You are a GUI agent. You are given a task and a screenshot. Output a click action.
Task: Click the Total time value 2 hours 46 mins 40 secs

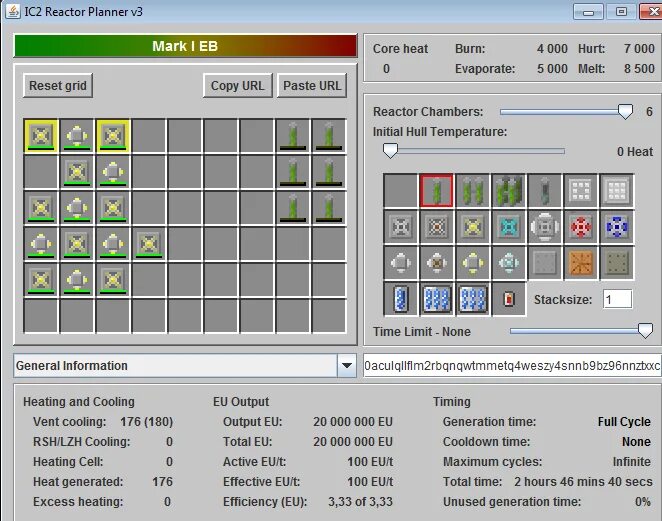tap(583, 482)
